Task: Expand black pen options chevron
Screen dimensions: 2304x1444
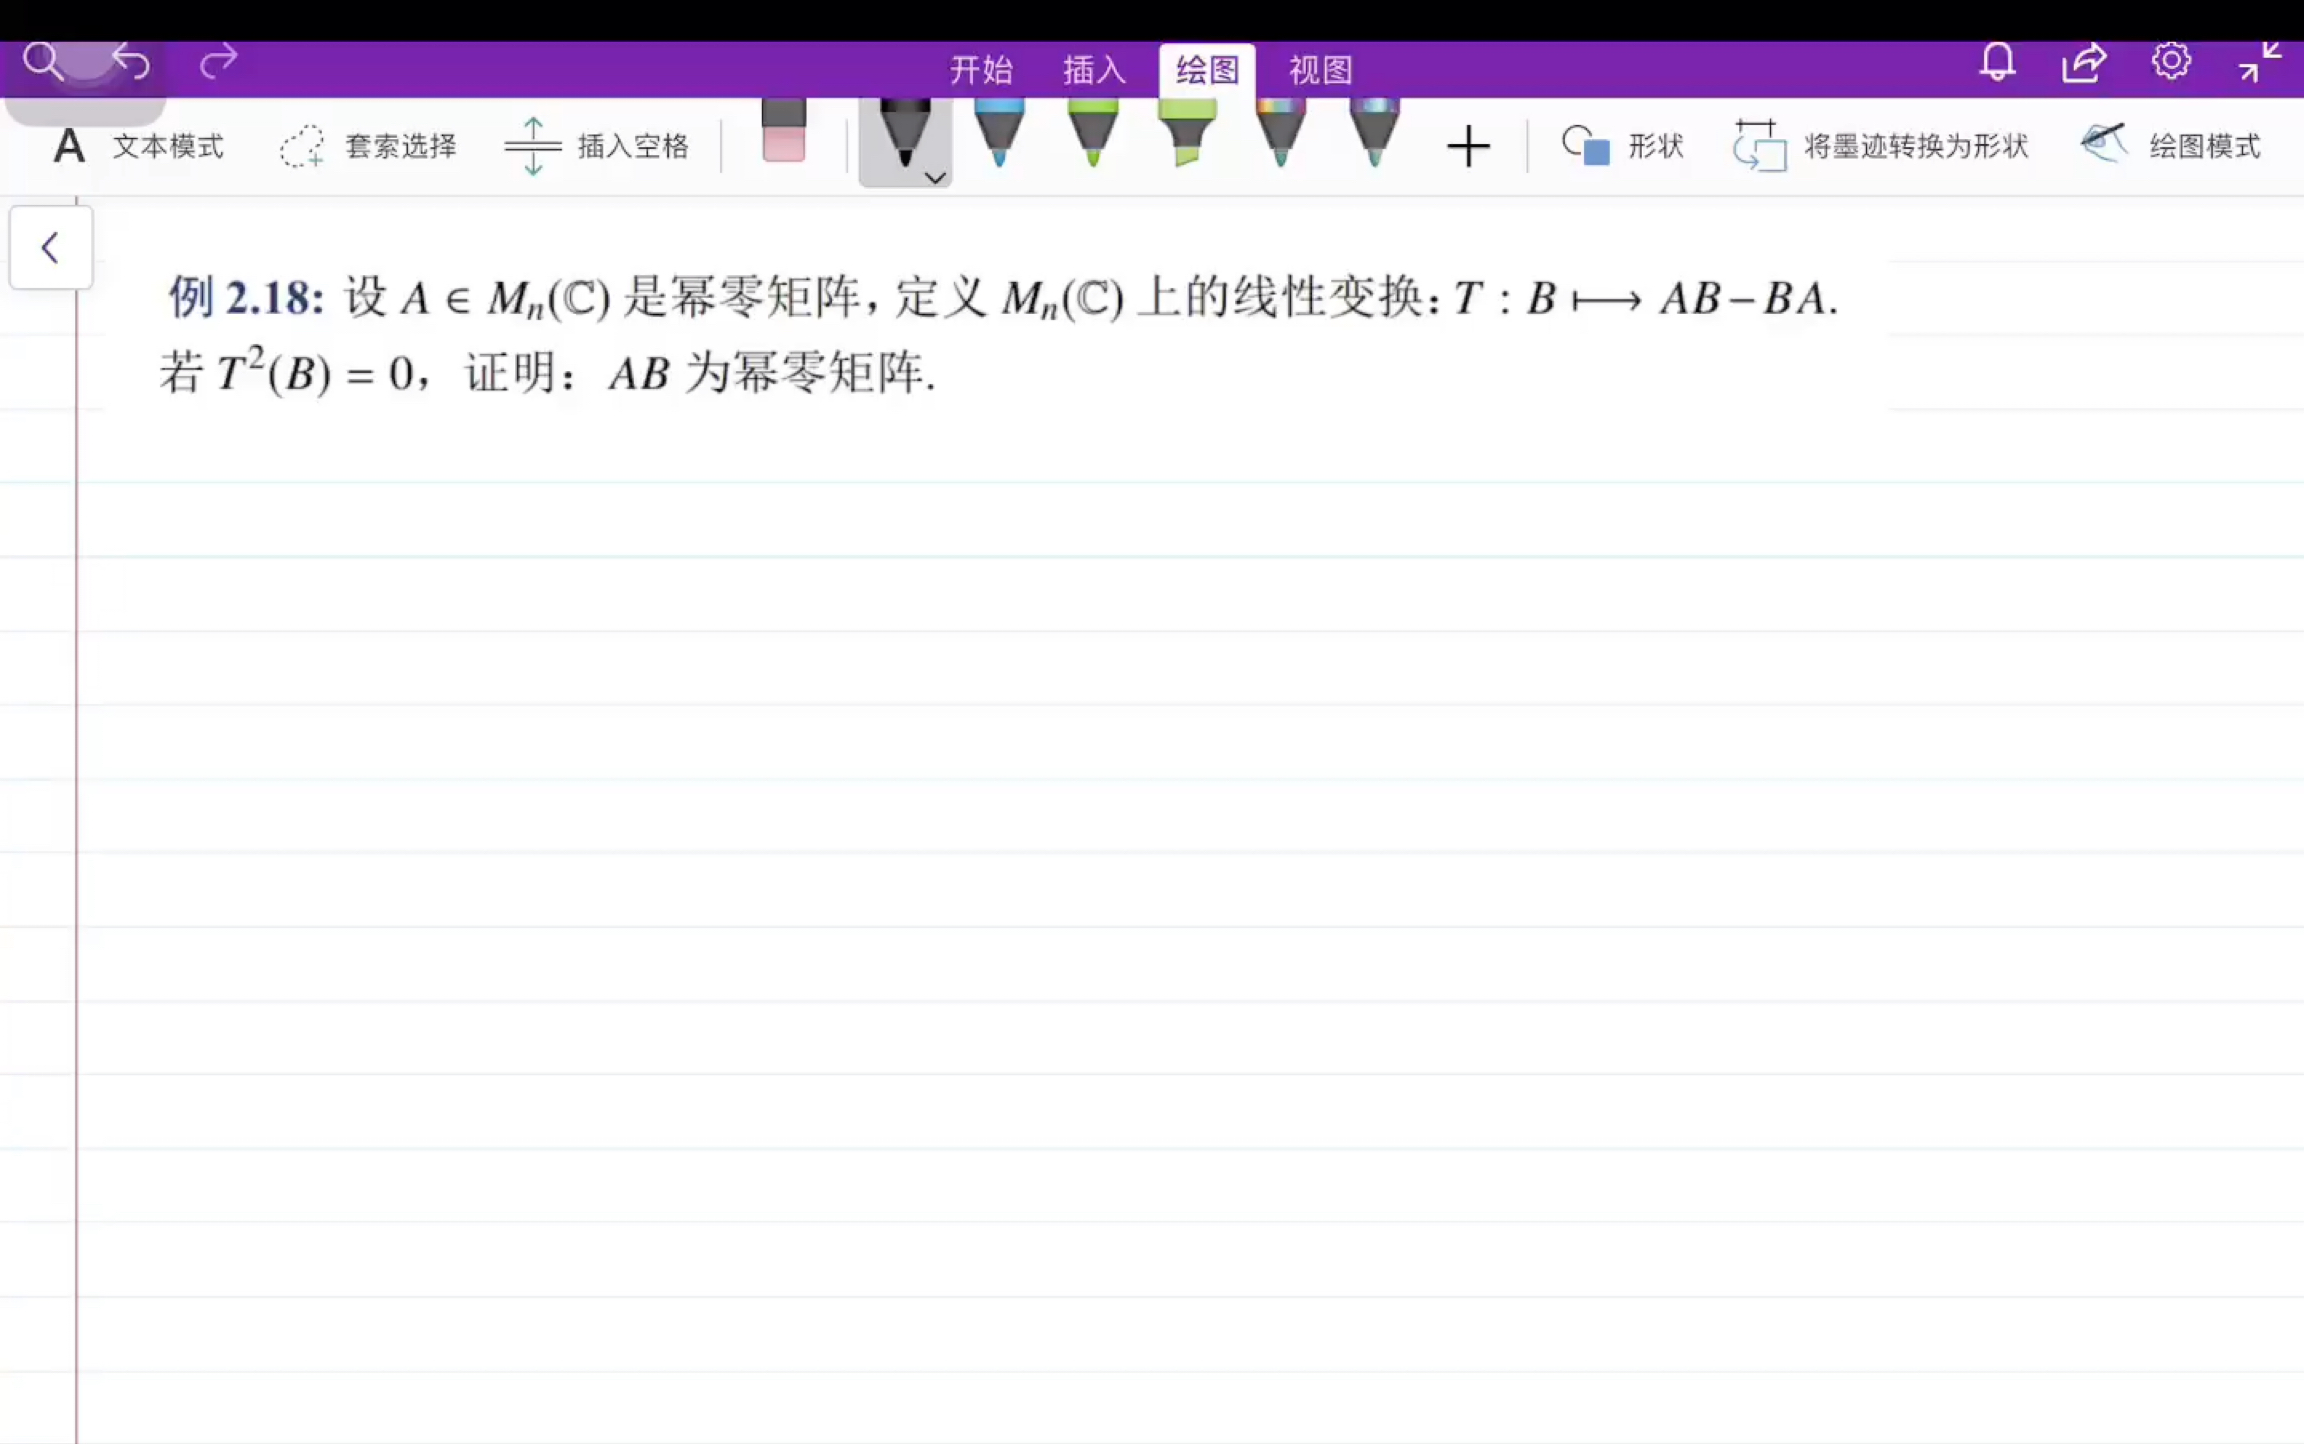Action: coord(935,177)
